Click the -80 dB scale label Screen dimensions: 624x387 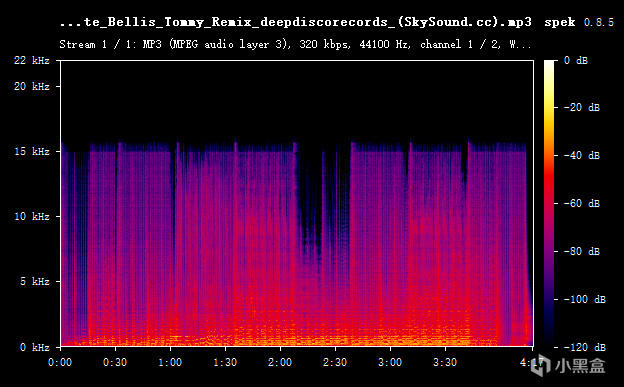pos(582,251)
